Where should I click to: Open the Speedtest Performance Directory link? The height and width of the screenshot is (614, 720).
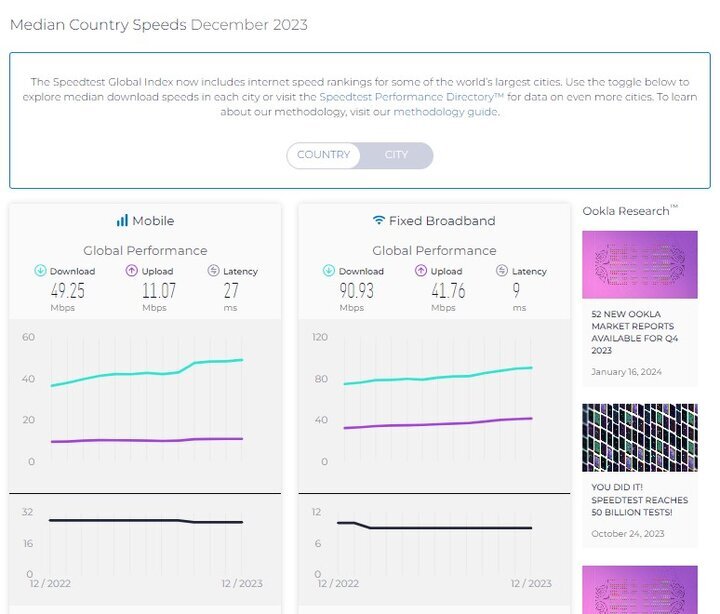coord(411,97)
